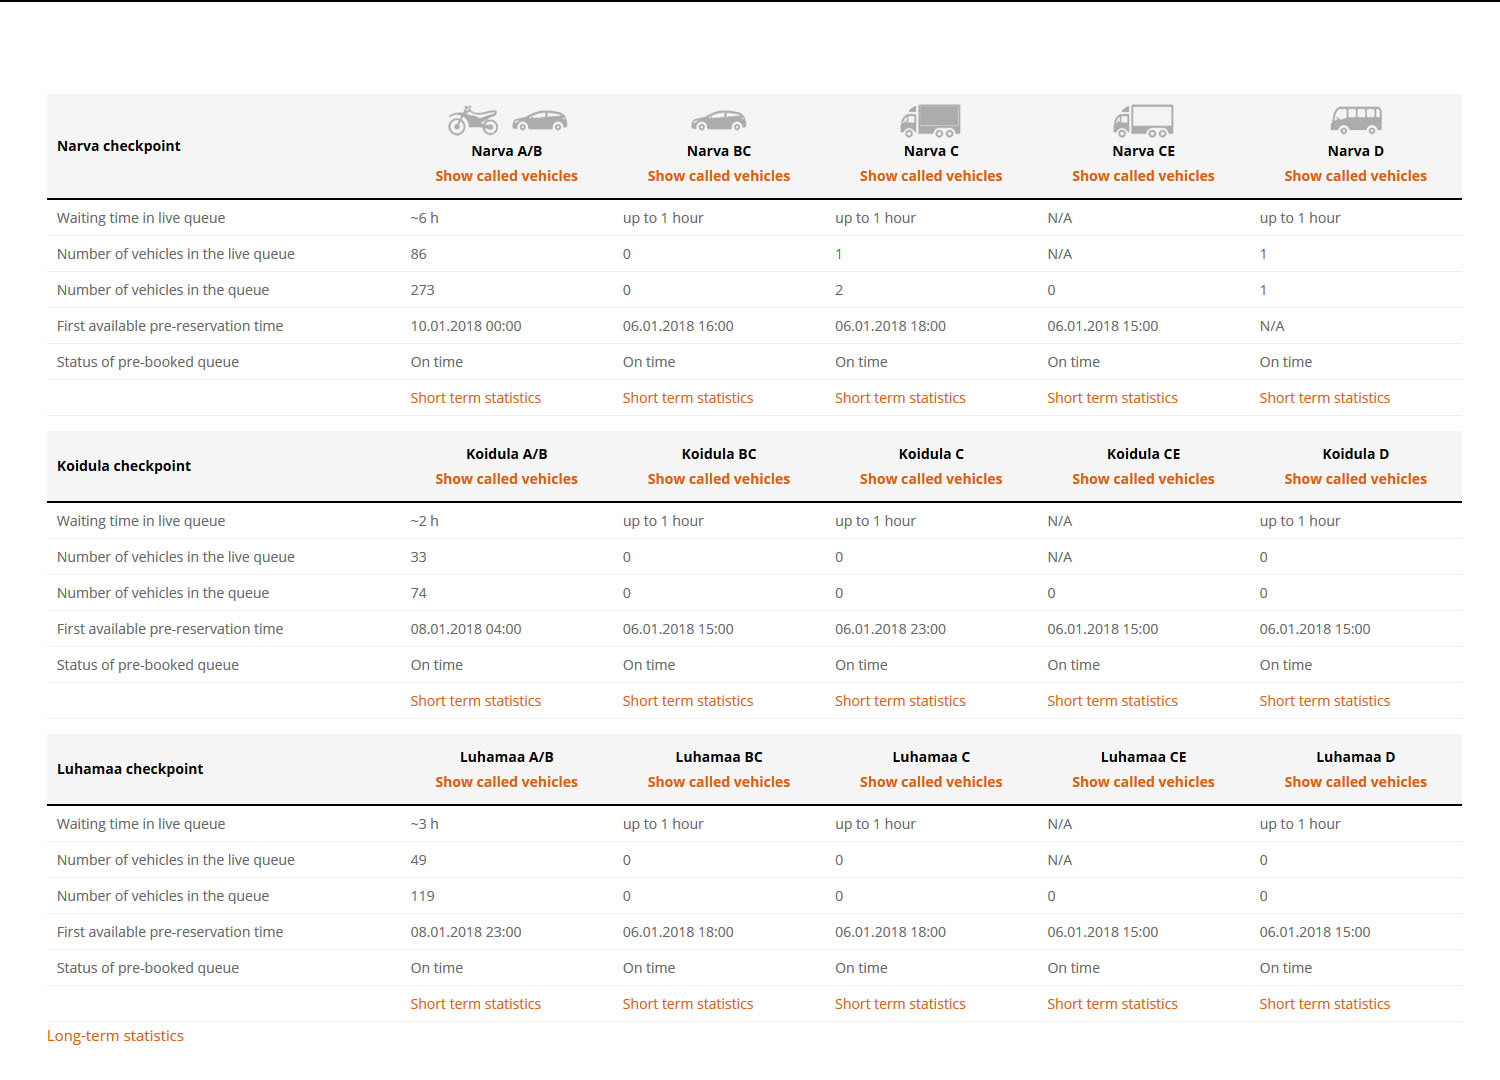The width and height of the screenshot is (1500, 1080).
Task: Open short term statistics for Narva C
Action: 900,398
